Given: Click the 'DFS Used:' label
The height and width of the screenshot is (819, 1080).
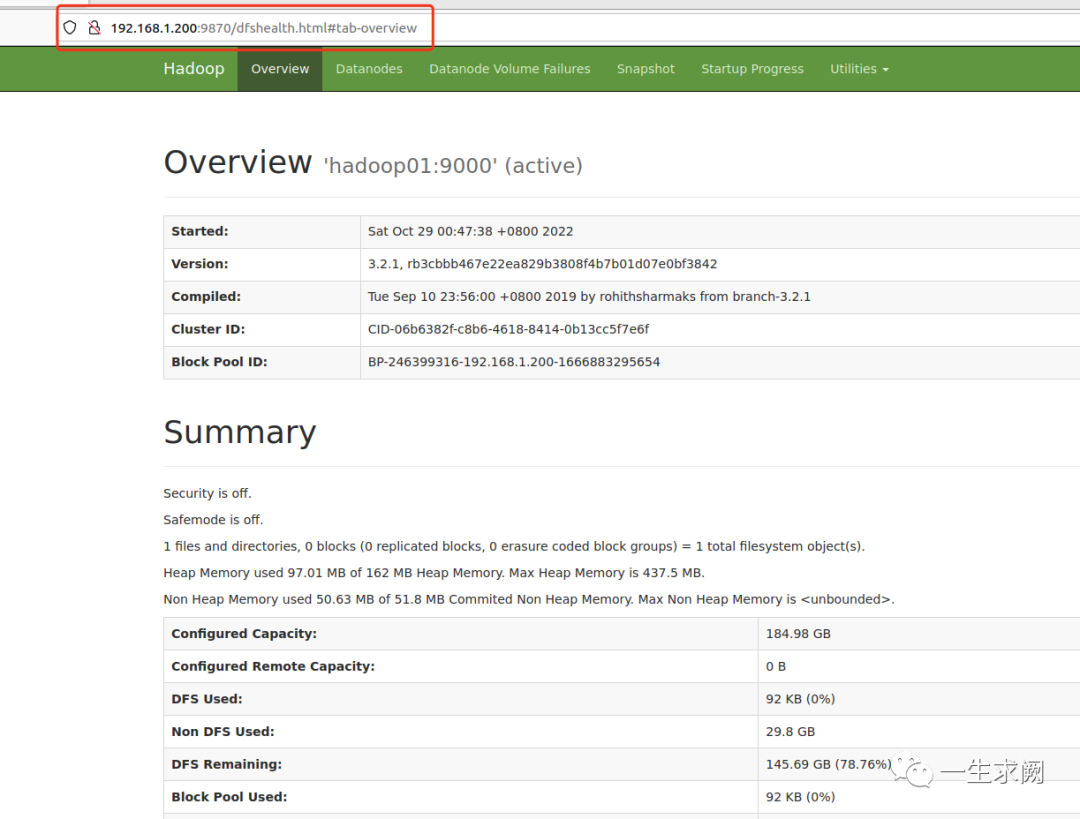Looking at the screenshot, I should click(207, 699).
